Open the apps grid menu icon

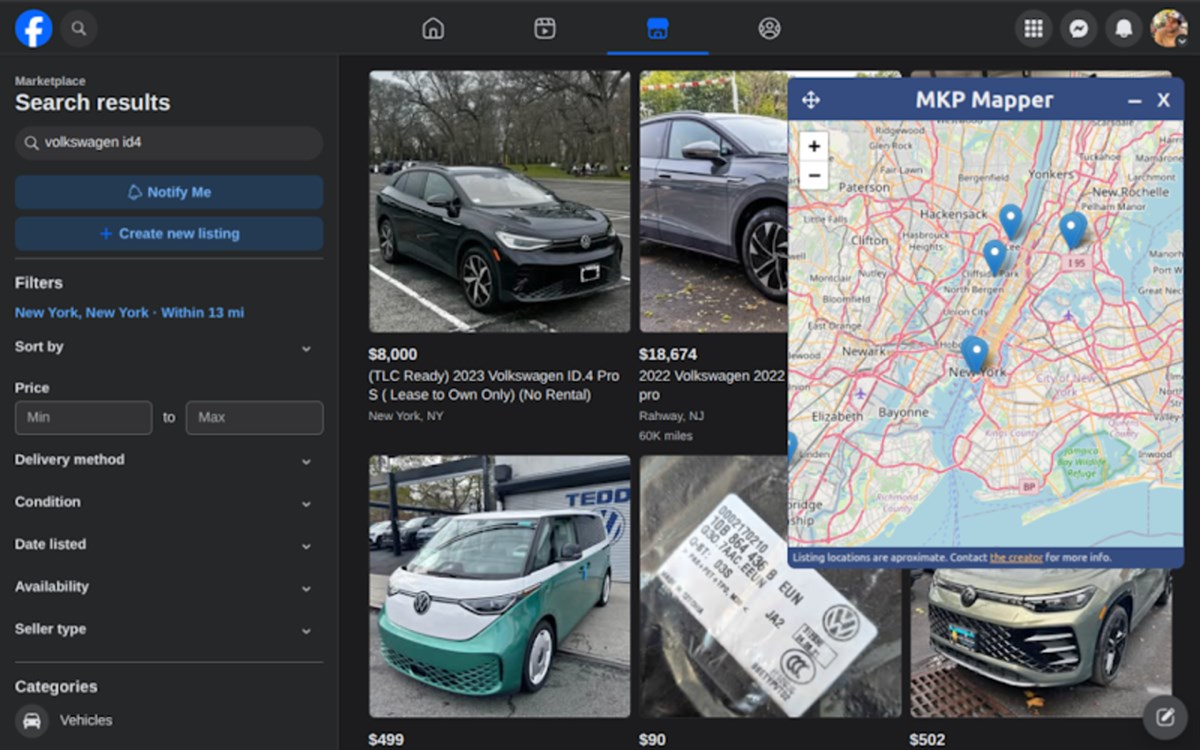click(1033, 28)
